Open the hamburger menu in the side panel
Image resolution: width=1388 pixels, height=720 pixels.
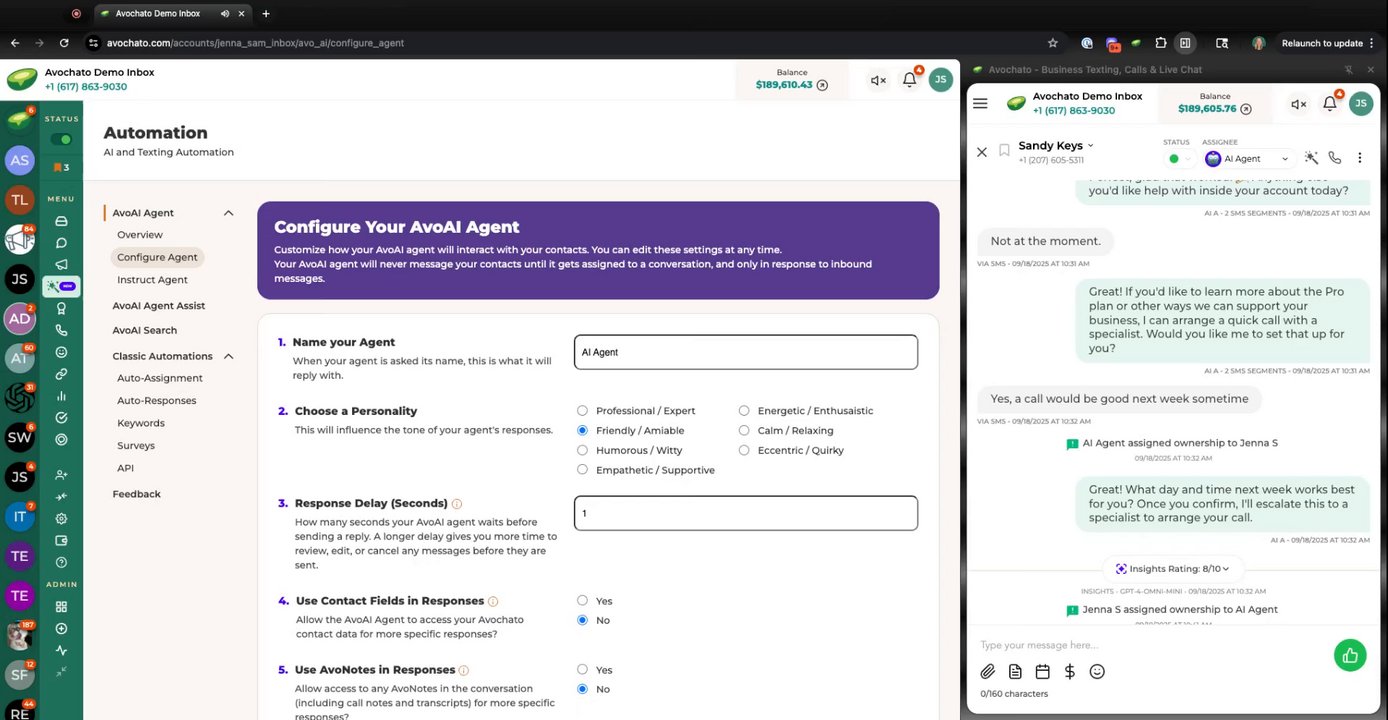pyautogui.click(x=980, y=103)
